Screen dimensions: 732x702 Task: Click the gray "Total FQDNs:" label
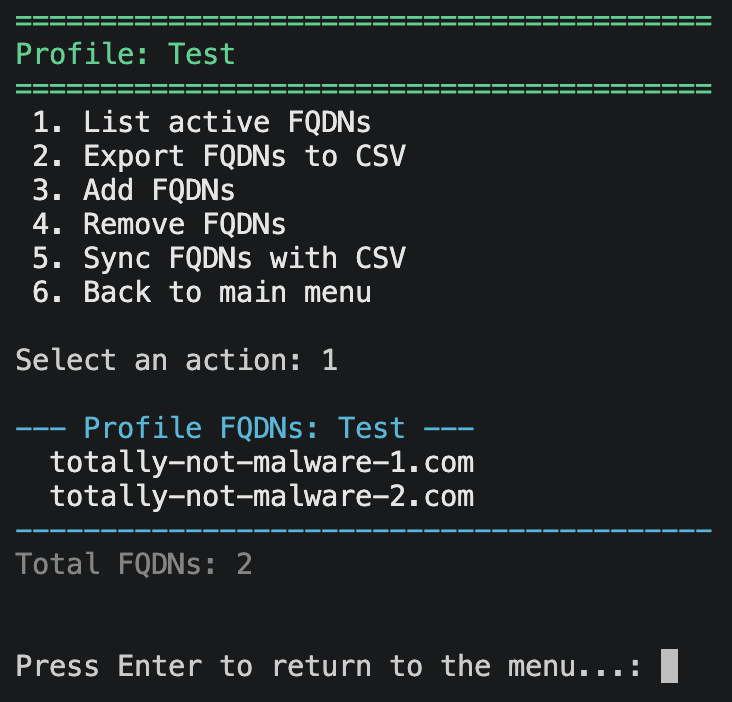[x=116, y=564]
